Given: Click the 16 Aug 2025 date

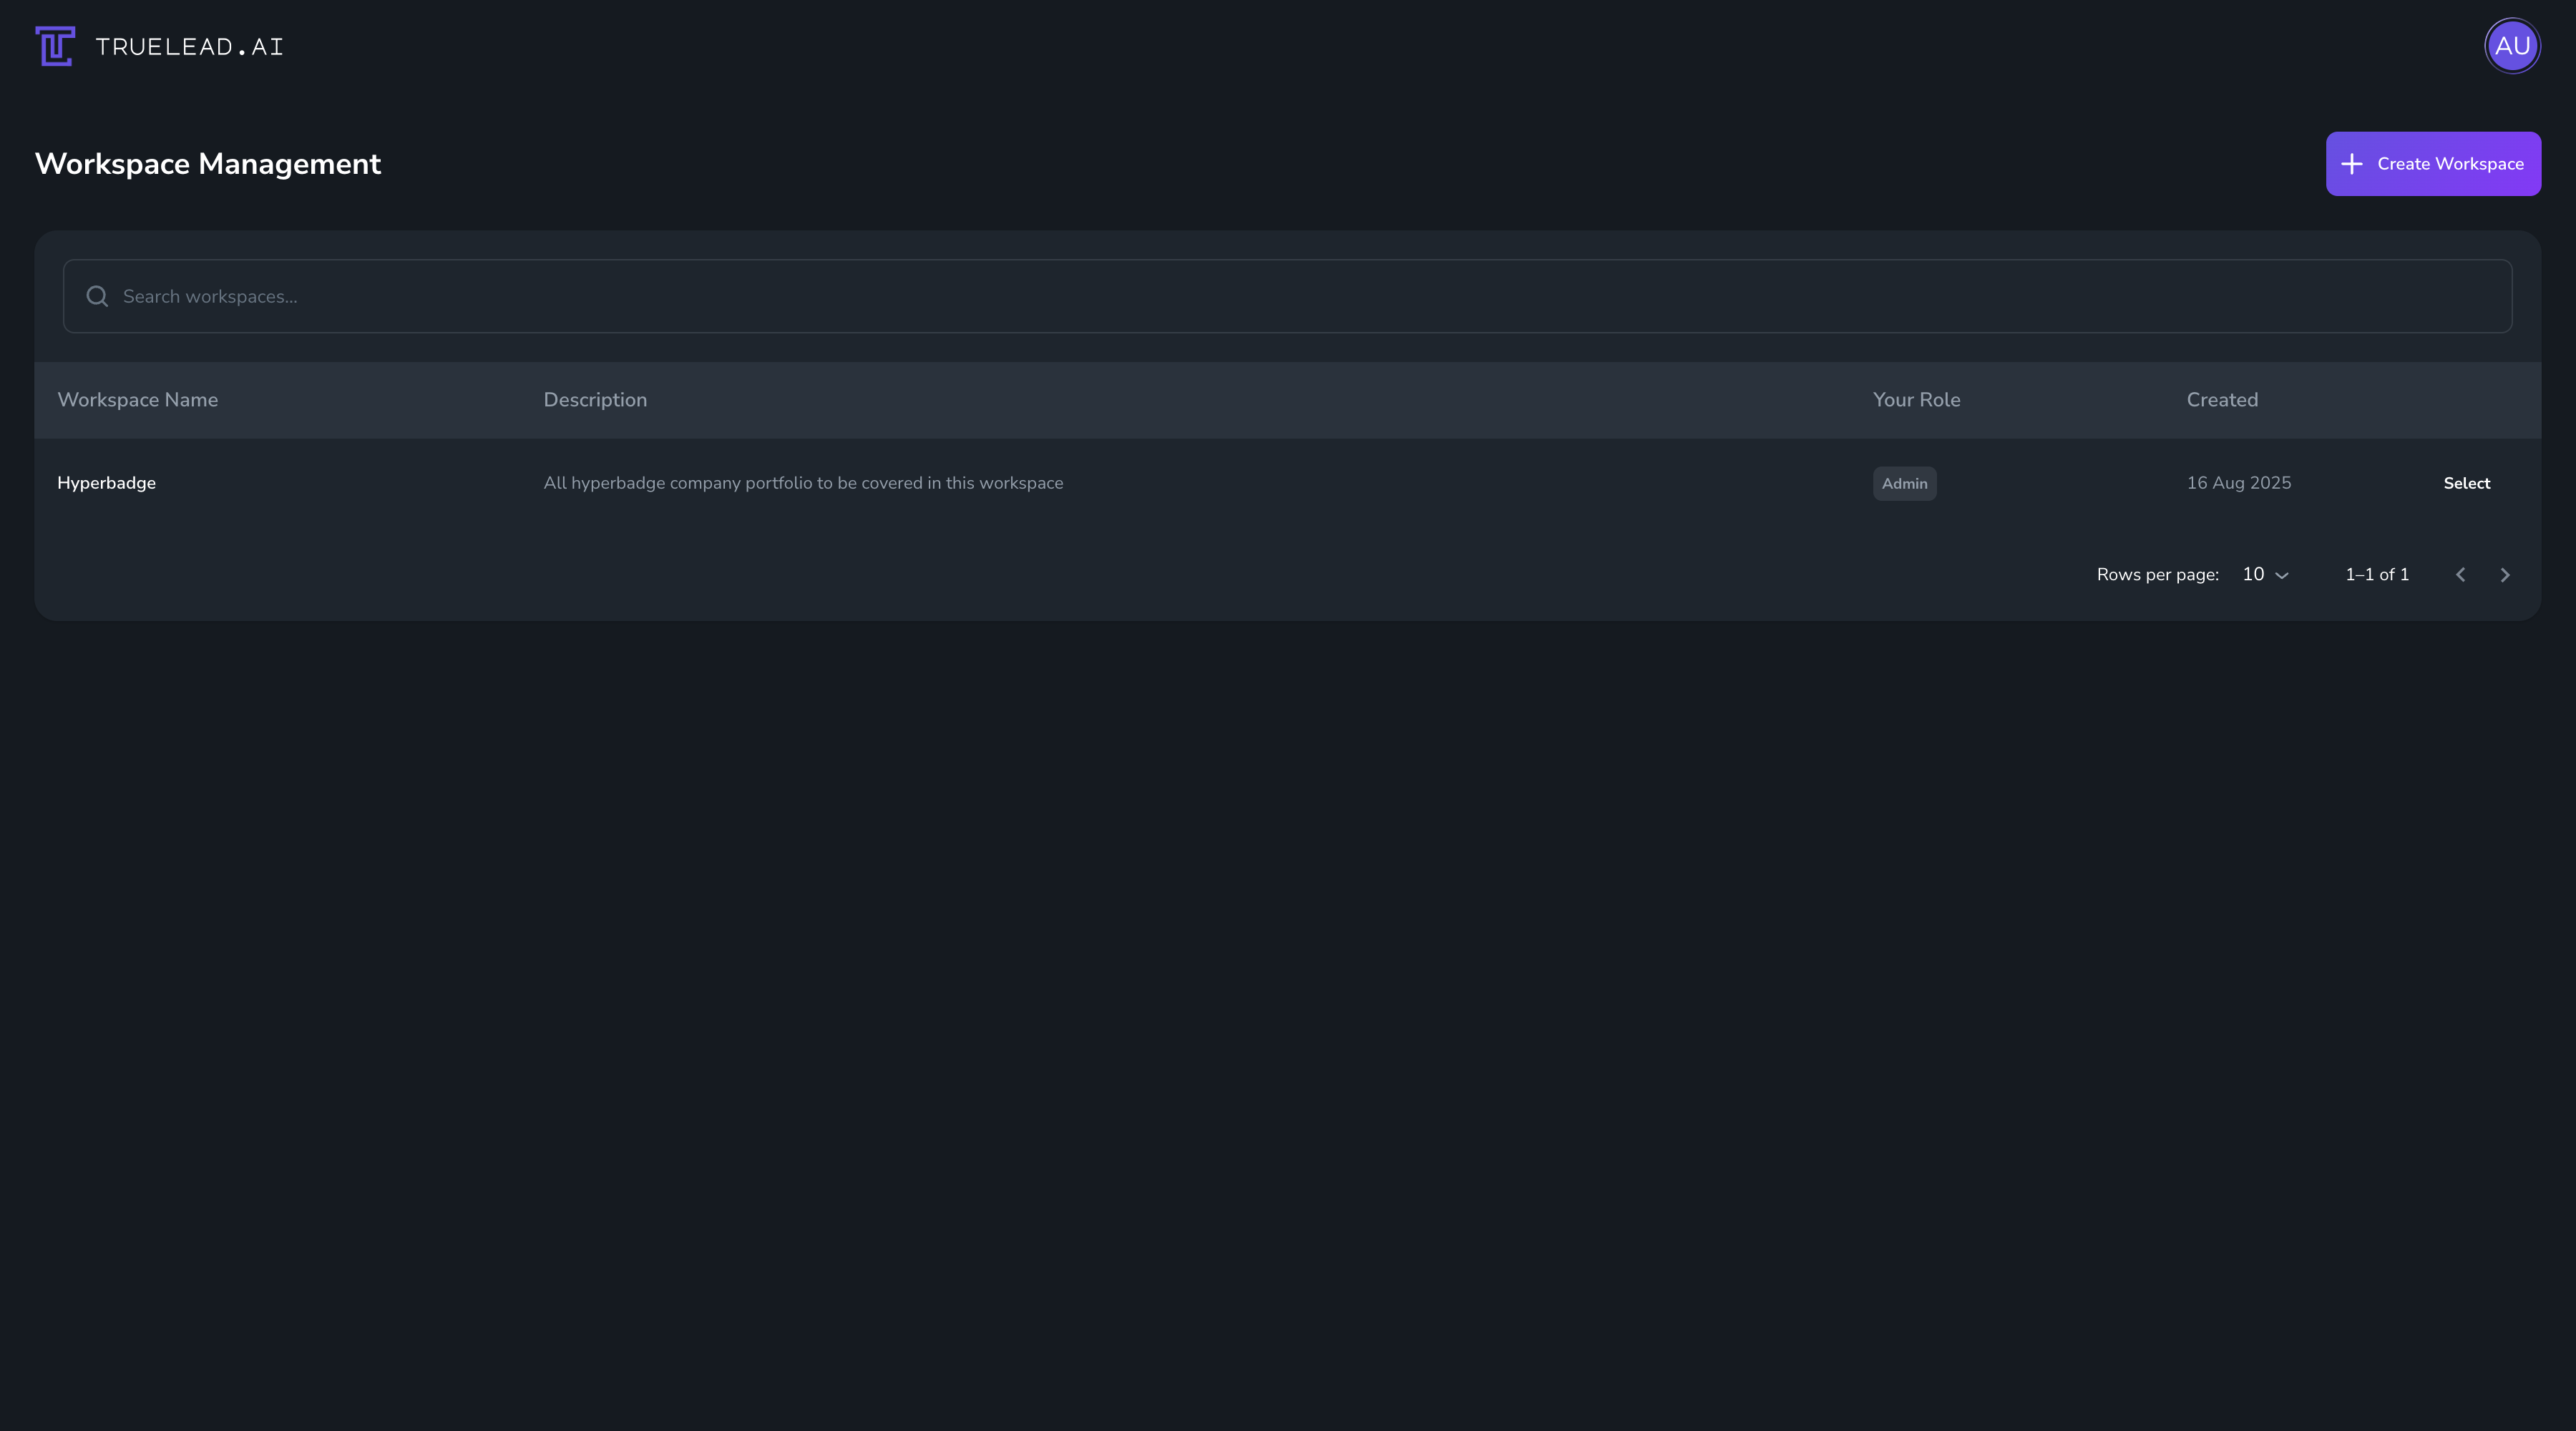Looking at the screenshot, I should (2238, 483).
